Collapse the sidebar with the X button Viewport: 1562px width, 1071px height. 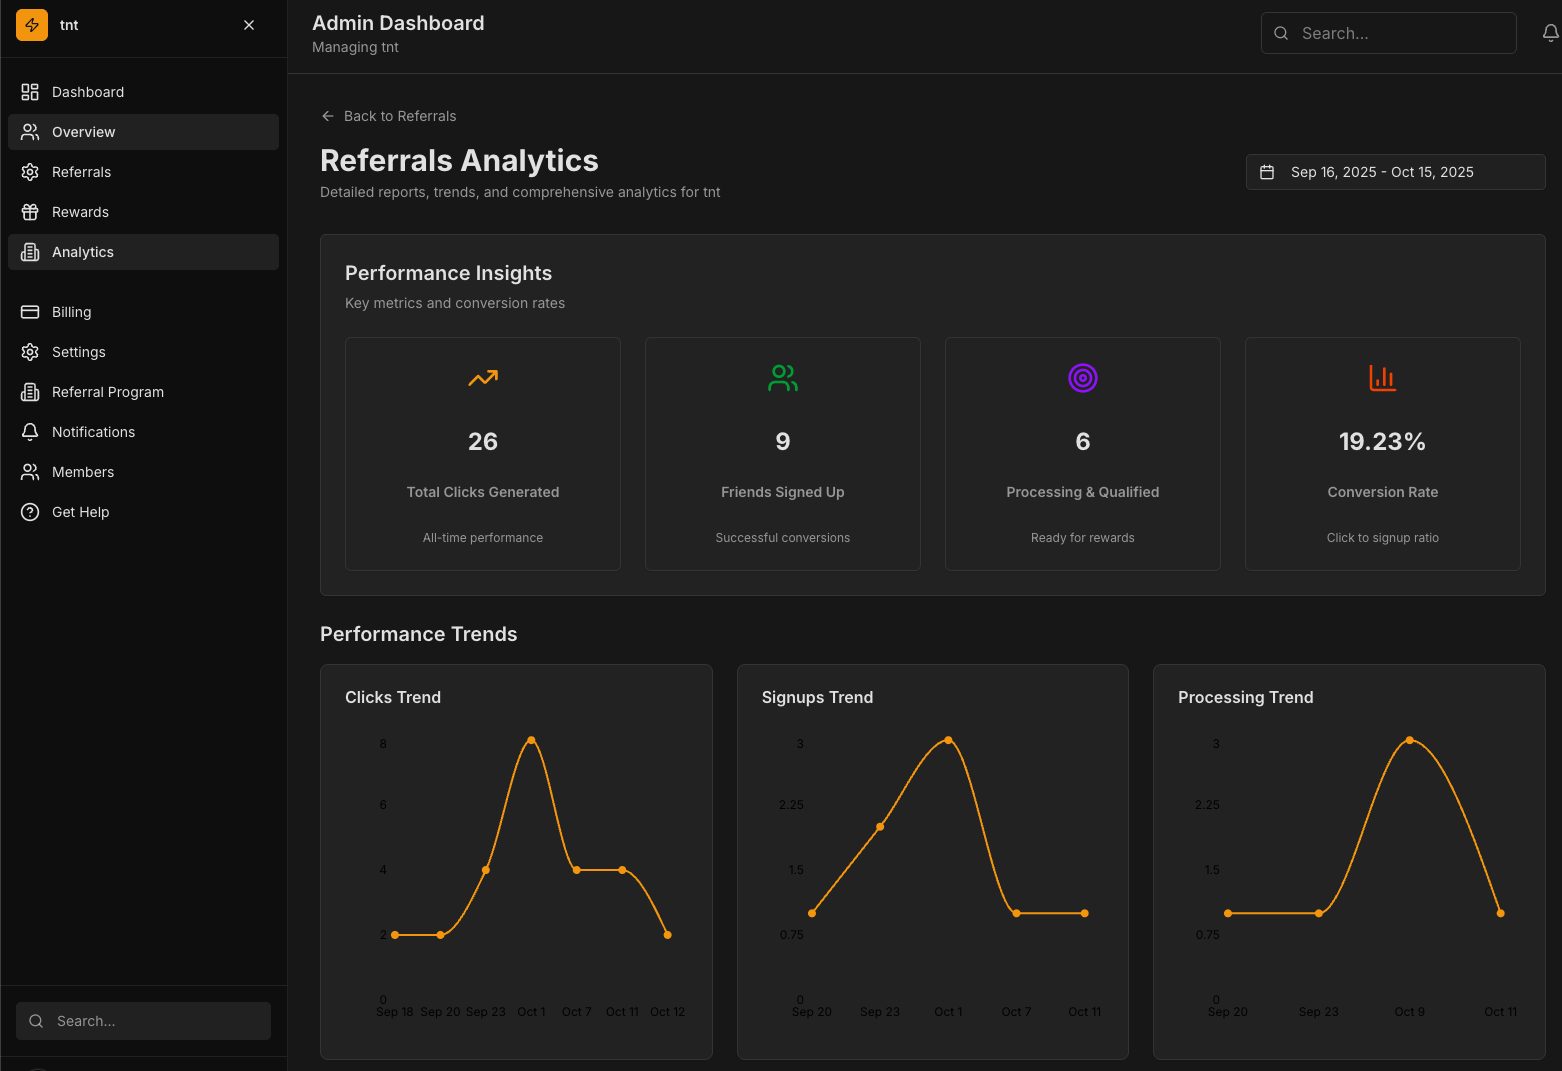pyautogui.click(x=248, y=24)
